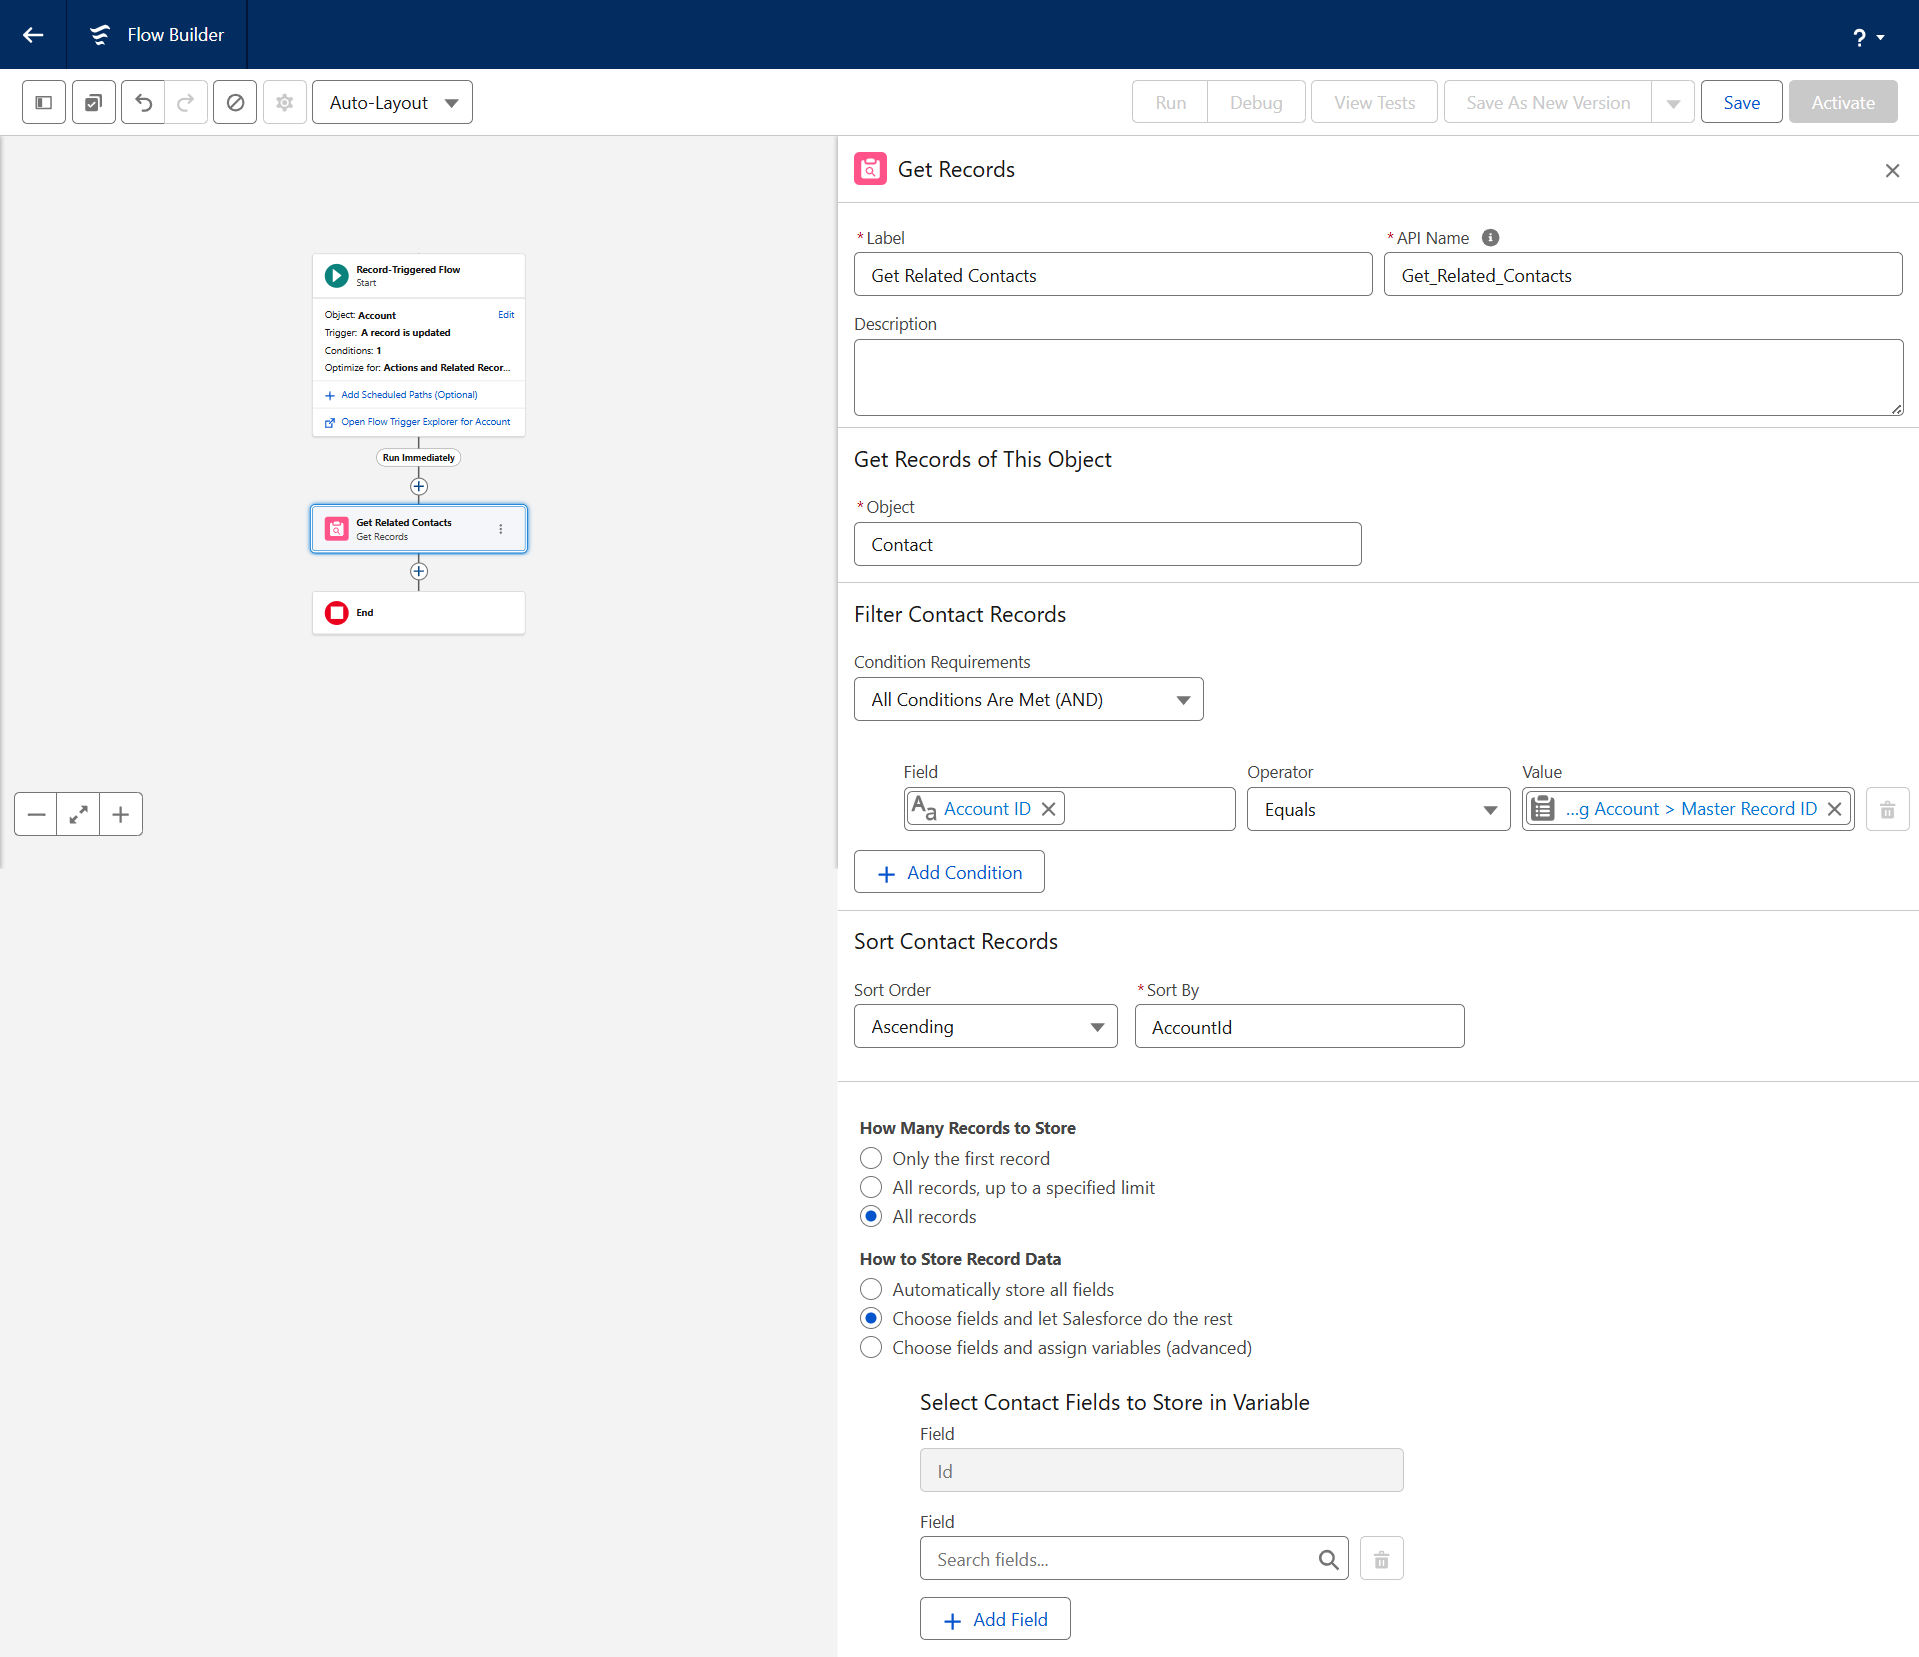Click the Add Field button
The width and height of the screenshot is (1919, 1657).
click(x=995, y=1618)
